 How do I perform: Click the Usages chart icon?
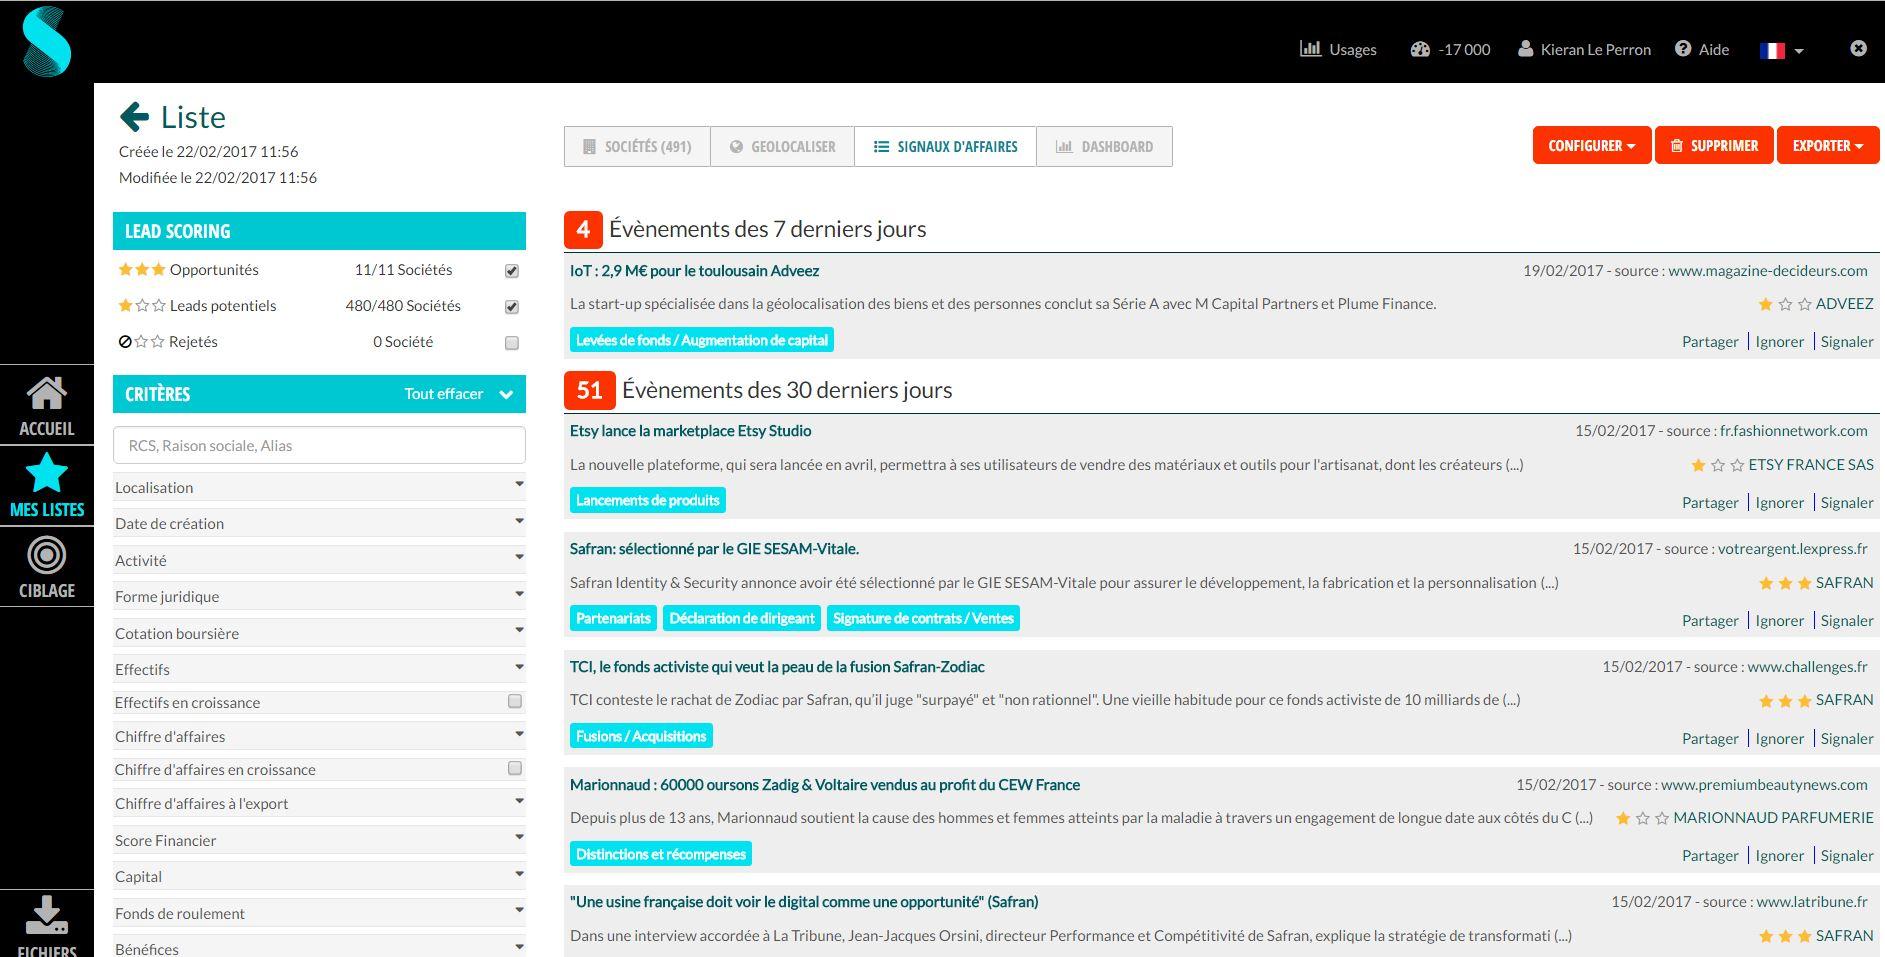[x=1310, y=48]
